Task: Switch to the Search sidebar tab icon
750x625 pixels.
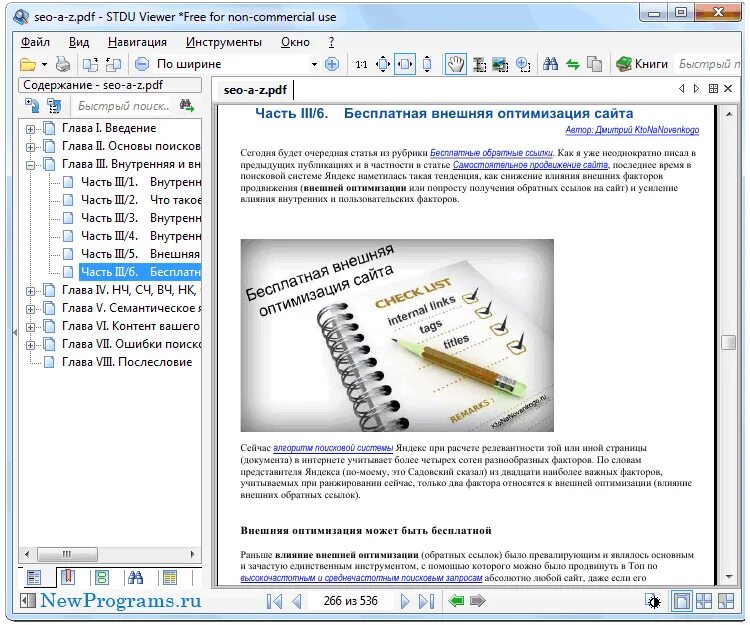Action: click(x=135, y=578)
